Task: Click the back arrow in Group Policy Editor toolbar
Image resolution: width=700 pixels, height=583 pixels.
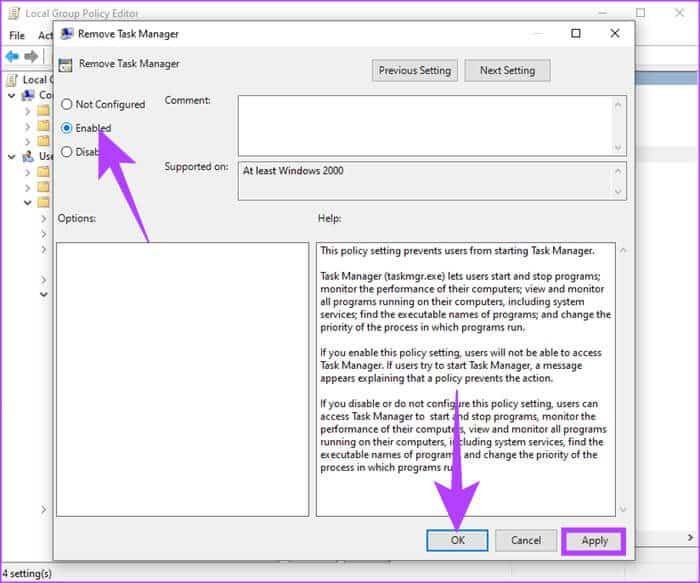Action: [x=12, y=56]
